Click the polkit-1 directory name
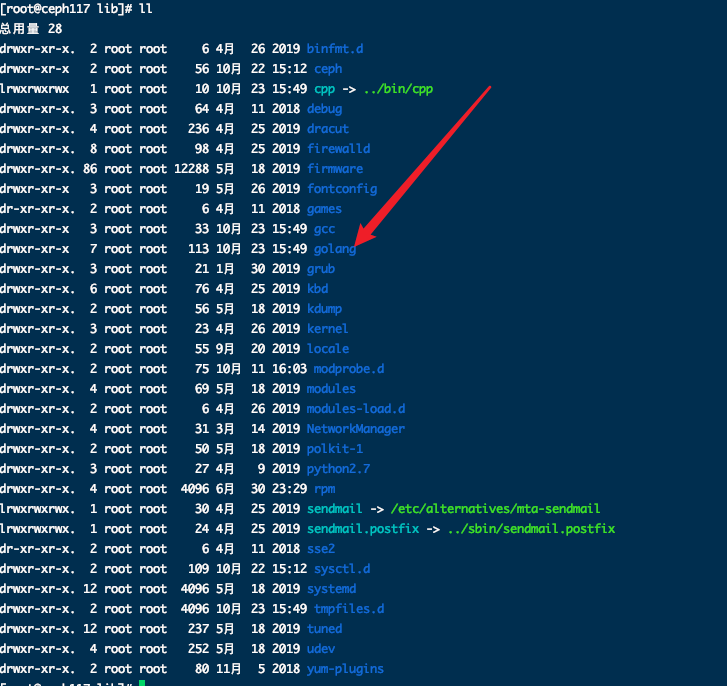 pos(335,448)
